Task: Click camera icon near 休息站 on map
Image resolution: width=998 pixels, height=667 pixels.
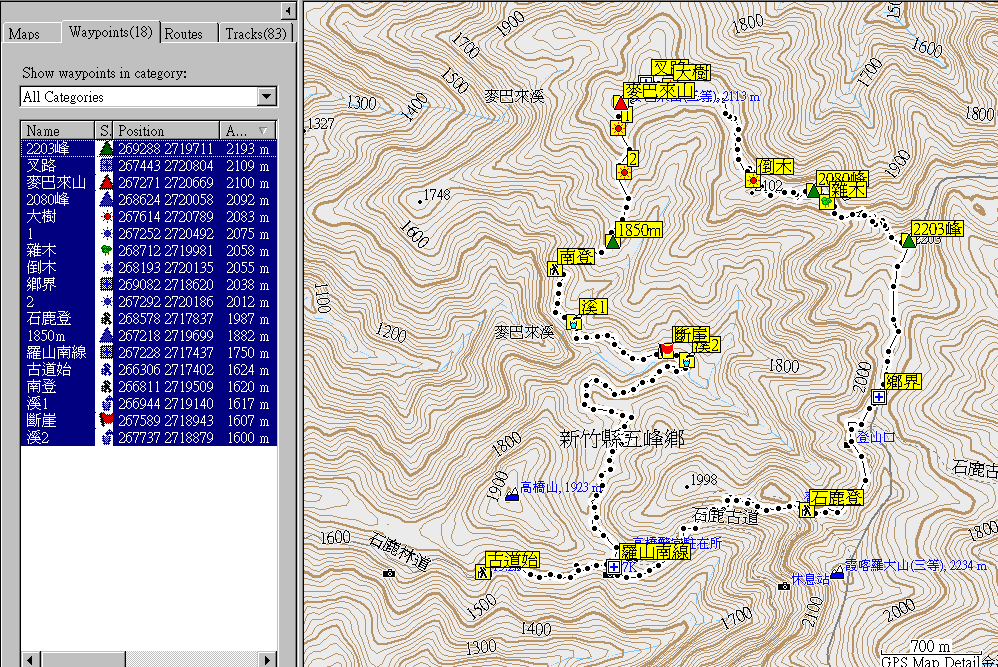Action: (x=784, y=586)
